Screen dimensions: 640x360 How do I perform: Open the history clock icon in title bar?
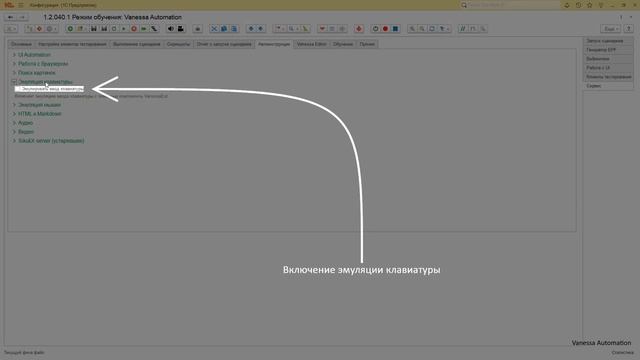pyautogui.click(x=578, y=5)
